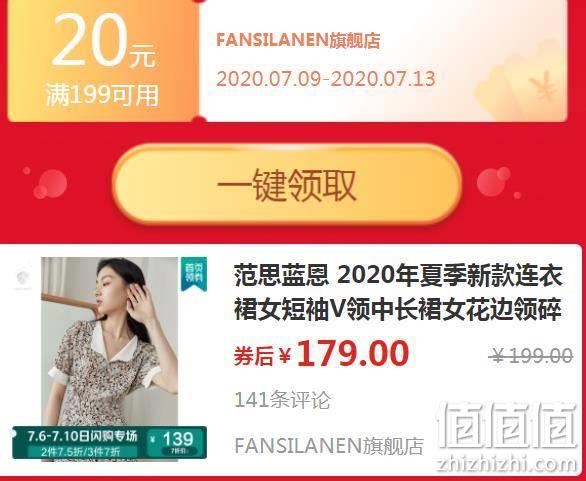This screenshot has width=586, height=481.
Task: Visit FANSILANEN旗舰店 store below the reviews
Action: click(x=329, y=445)
